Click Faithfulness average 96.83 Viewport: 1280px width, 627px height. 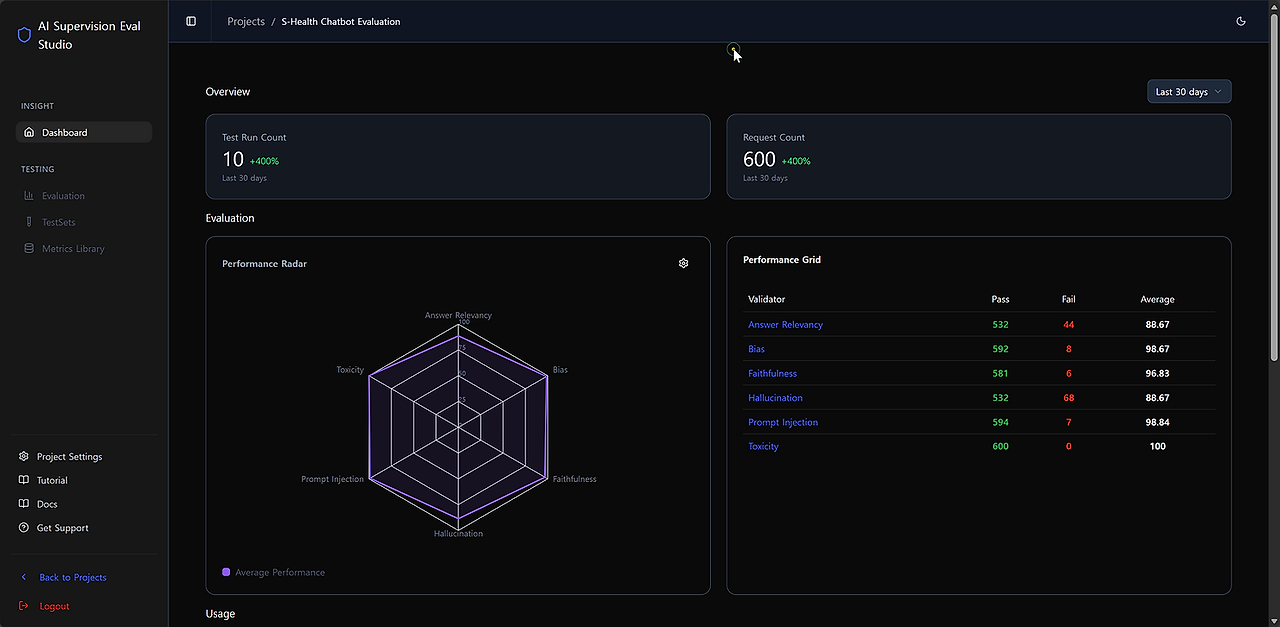pos(1158,373)
